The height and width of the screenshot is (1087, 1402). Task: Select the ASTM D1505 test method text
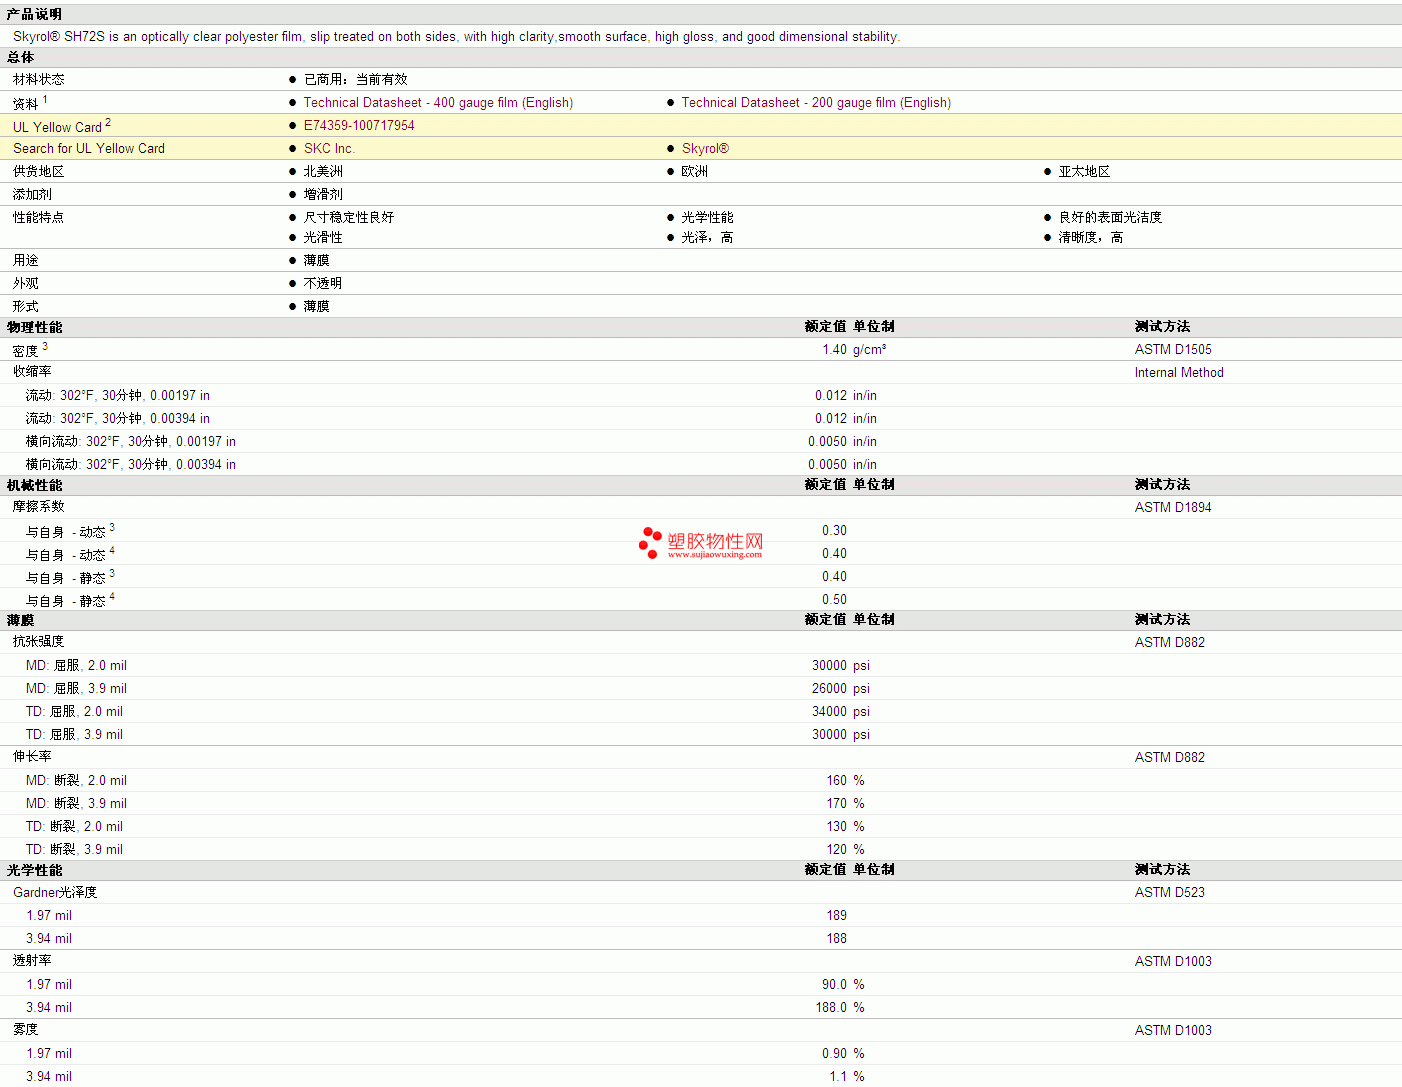tap(1173, 350)
